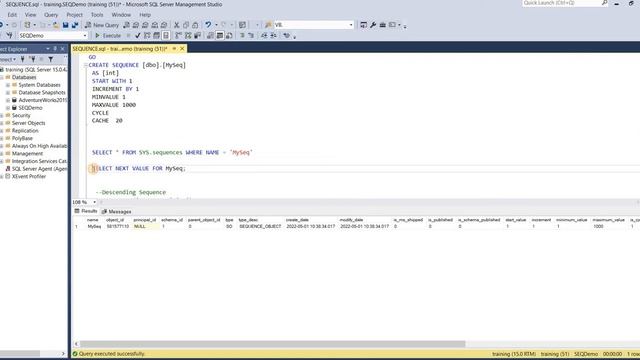Click the New Query button
640x360 pixels.
point(102,25)
